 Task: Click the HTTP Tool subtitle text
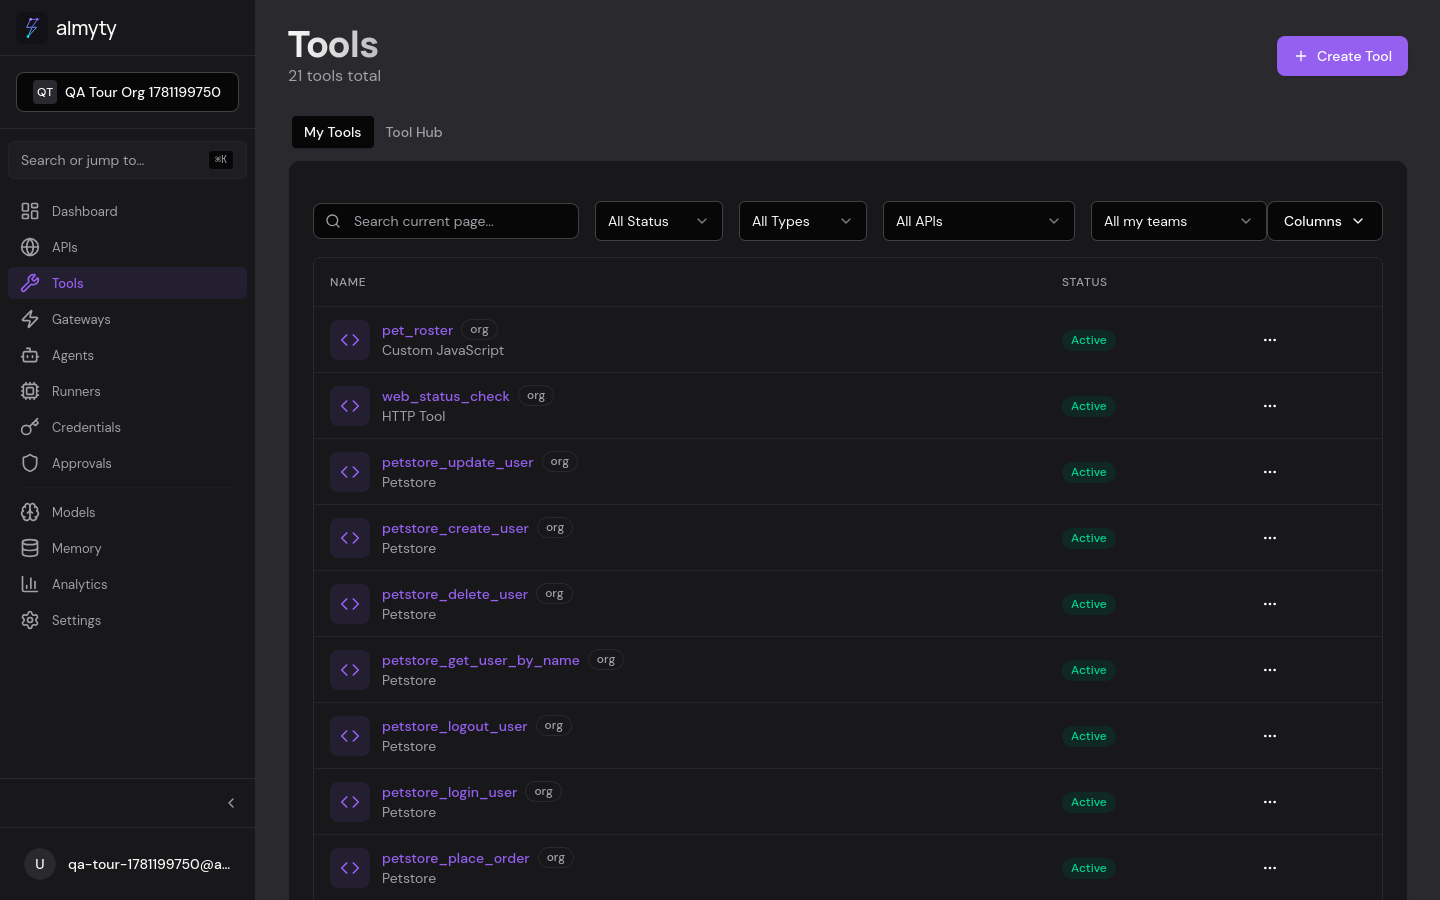pyautogui.click(x=413, y=416)
